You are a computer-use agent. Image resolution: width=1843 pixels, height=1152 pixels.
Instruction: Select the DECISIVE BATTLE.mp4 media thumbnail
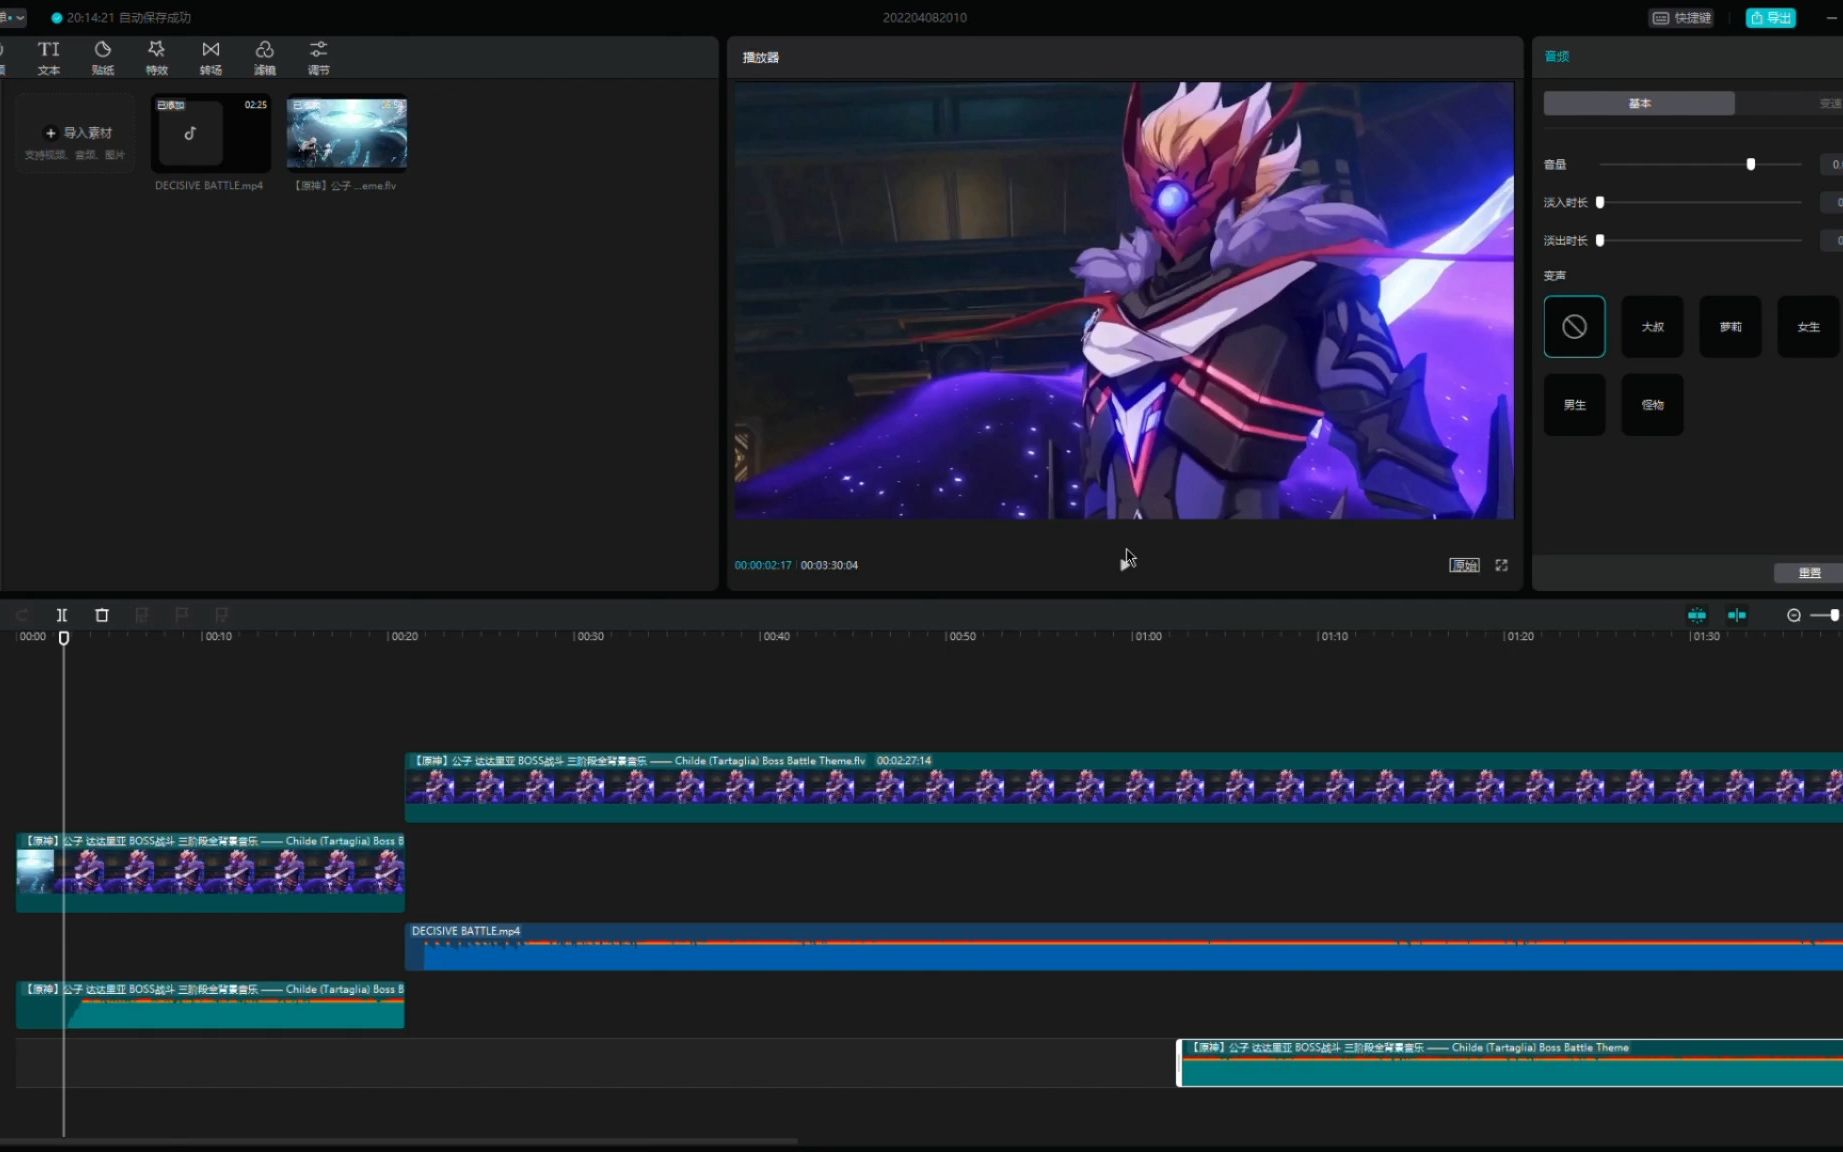pos(211,133)
